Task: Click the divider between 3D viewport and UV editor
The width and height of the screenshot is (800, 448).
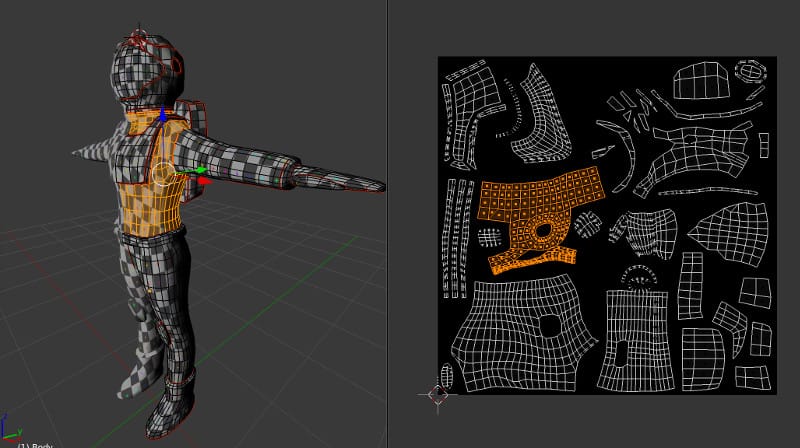Action: [x=387, y=224]
